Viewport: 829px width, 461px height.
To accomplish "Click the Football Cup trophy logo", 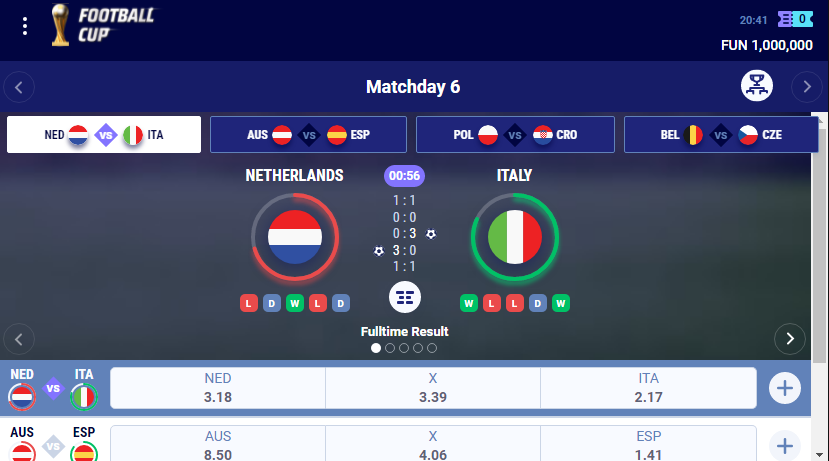I will coord(60,25).
